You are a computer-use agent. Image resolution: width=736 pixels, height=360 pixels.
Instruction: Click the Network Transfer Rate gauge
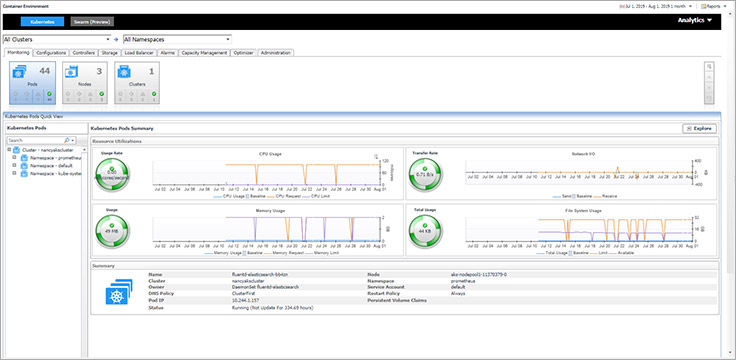click(425, 175)
